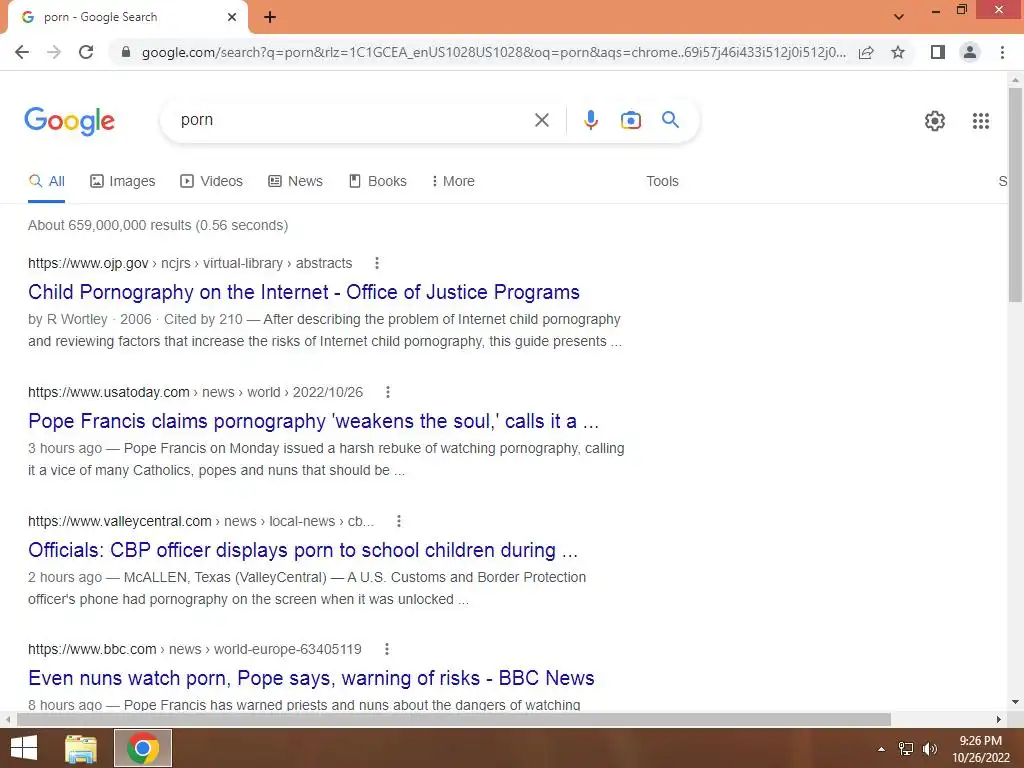Click the Chrome taskbar icon
1024x768 pixels.
(x=143, y=748)
